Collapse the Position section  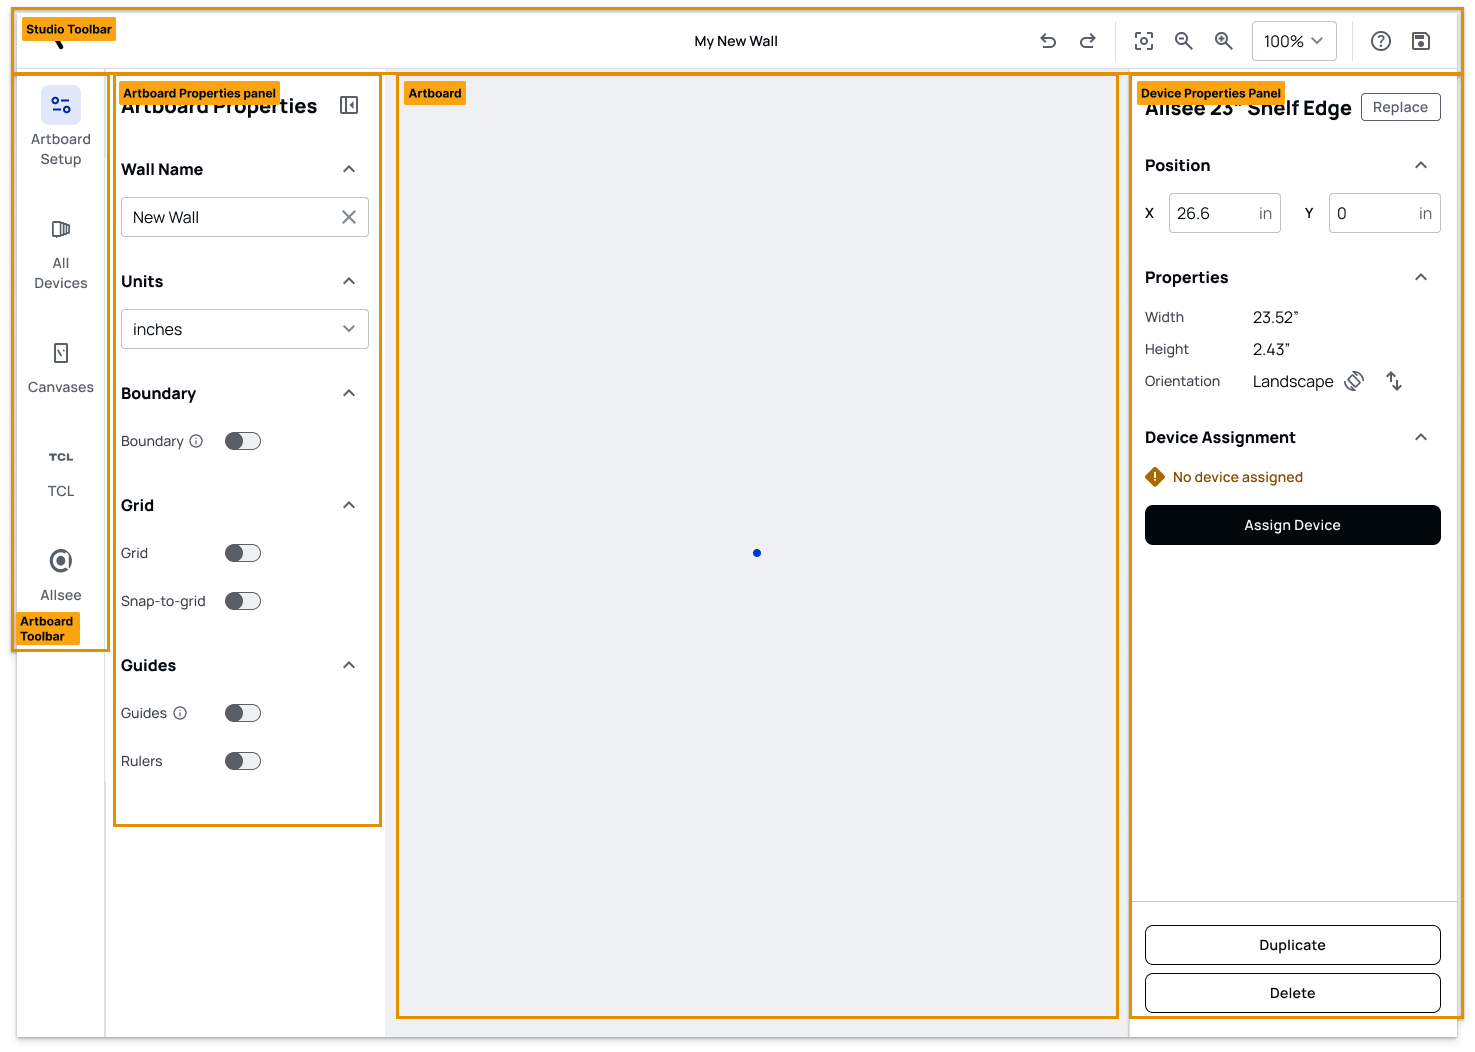tap(1421, 165)
